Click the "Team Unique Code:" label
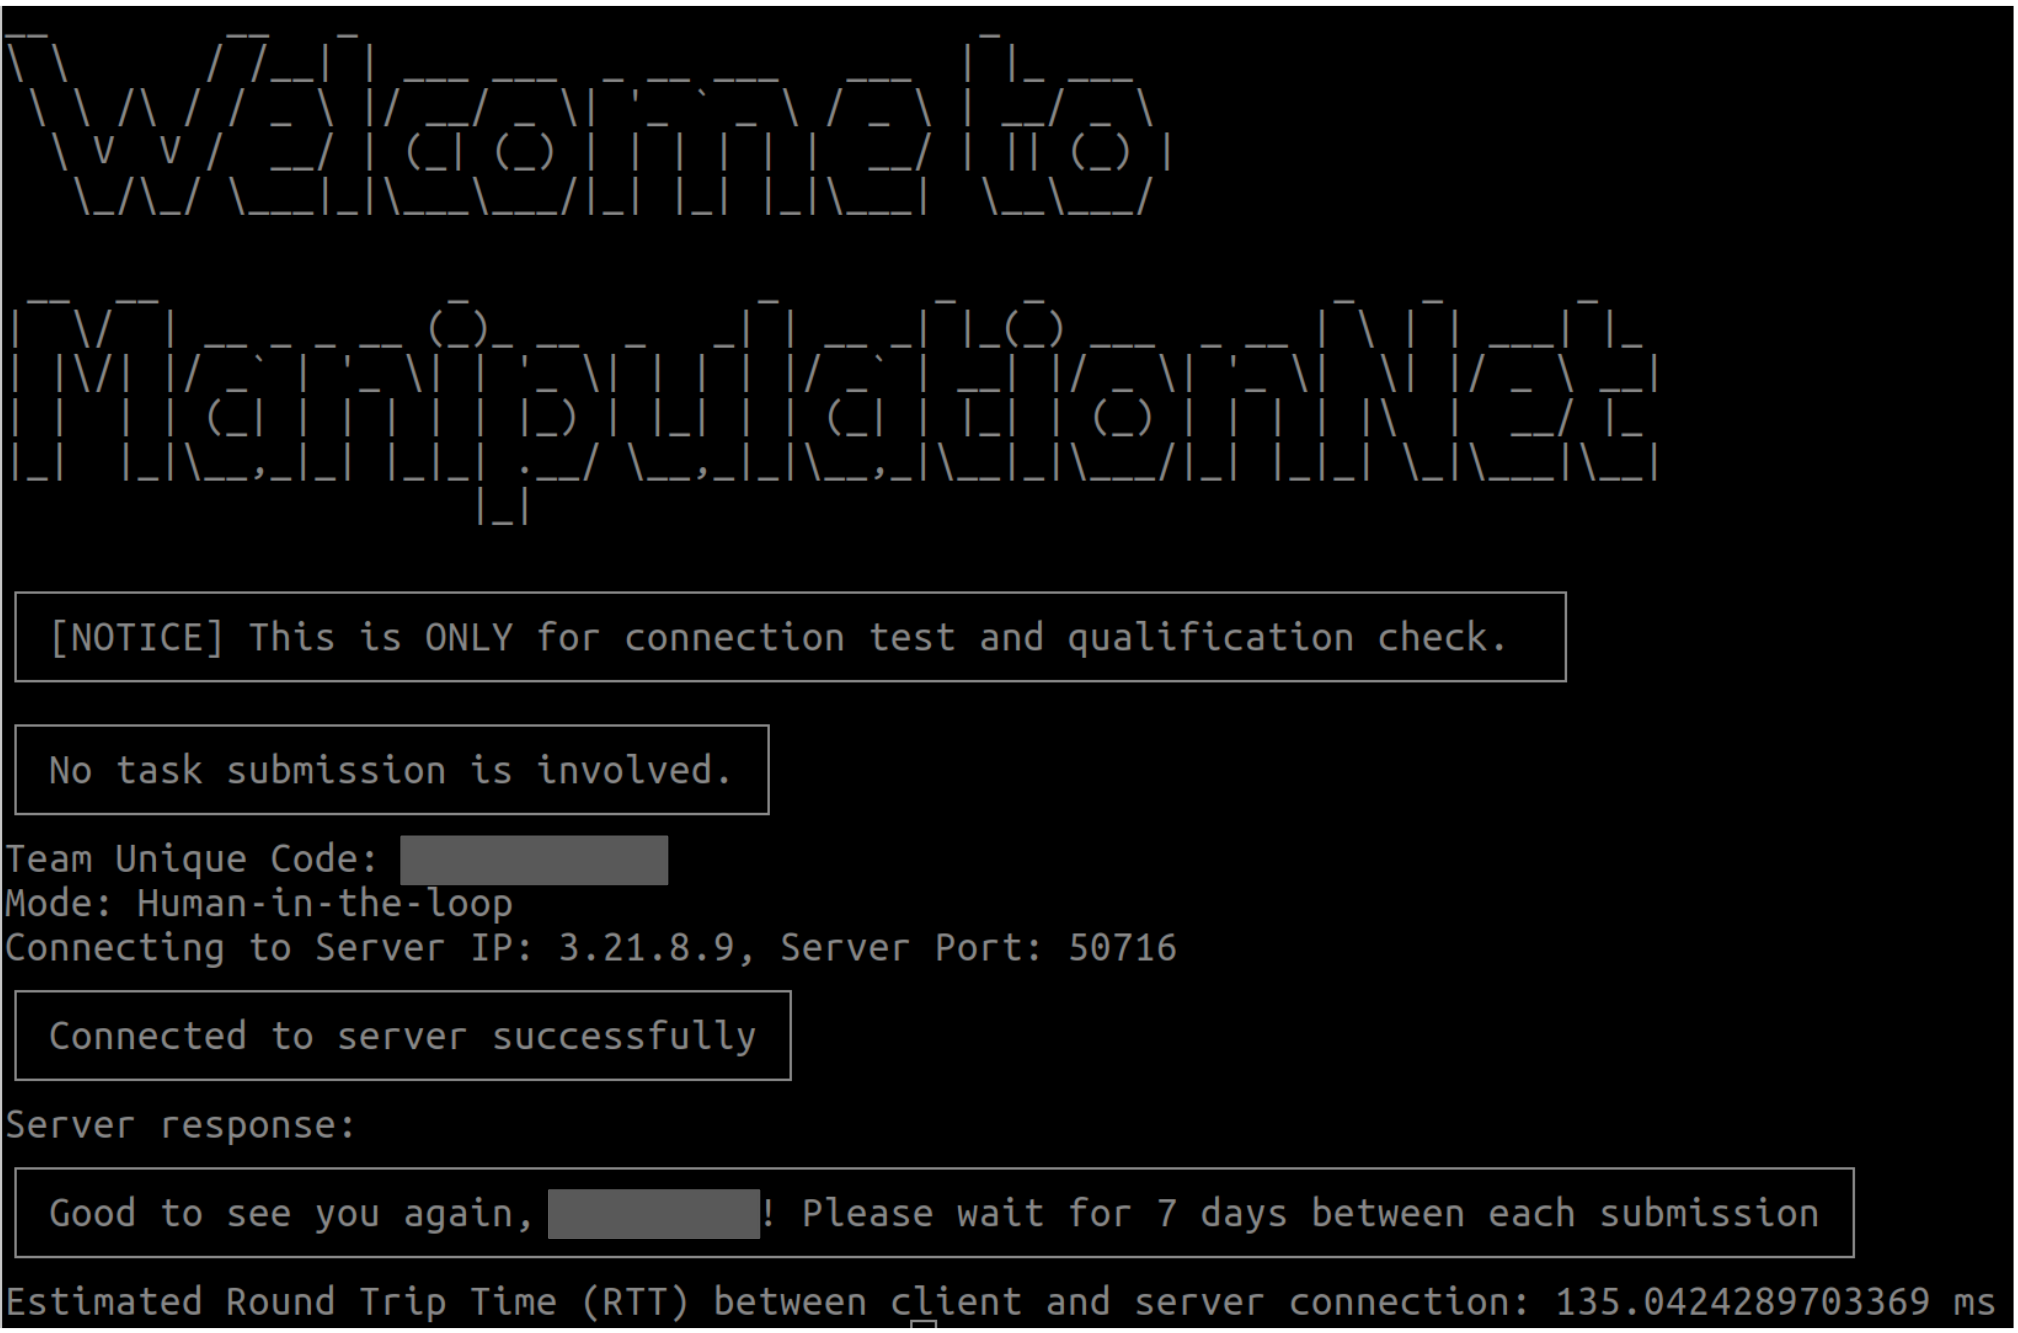This screenshot has width=2018, height=1333. coord(192,859)
